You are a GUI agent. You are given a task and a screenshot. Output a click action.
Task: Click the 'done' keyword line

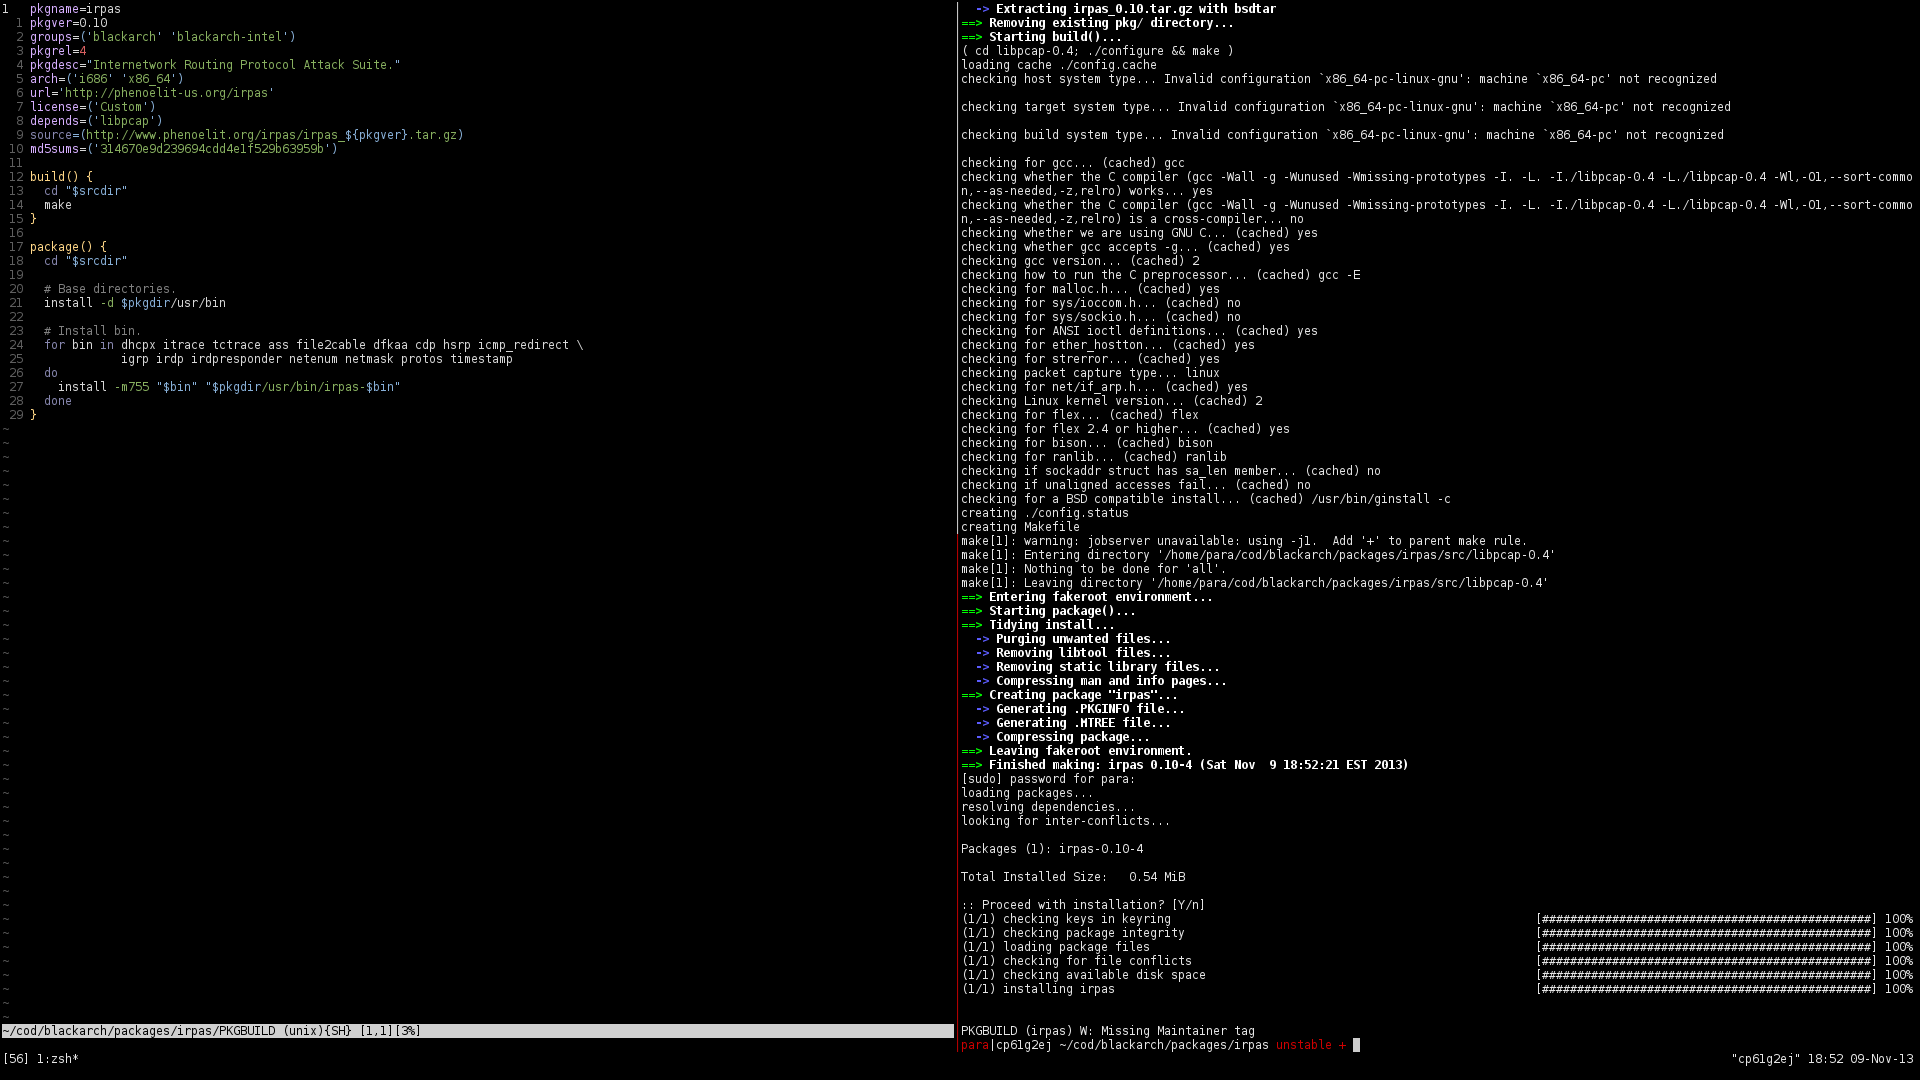tap(58, 401)
